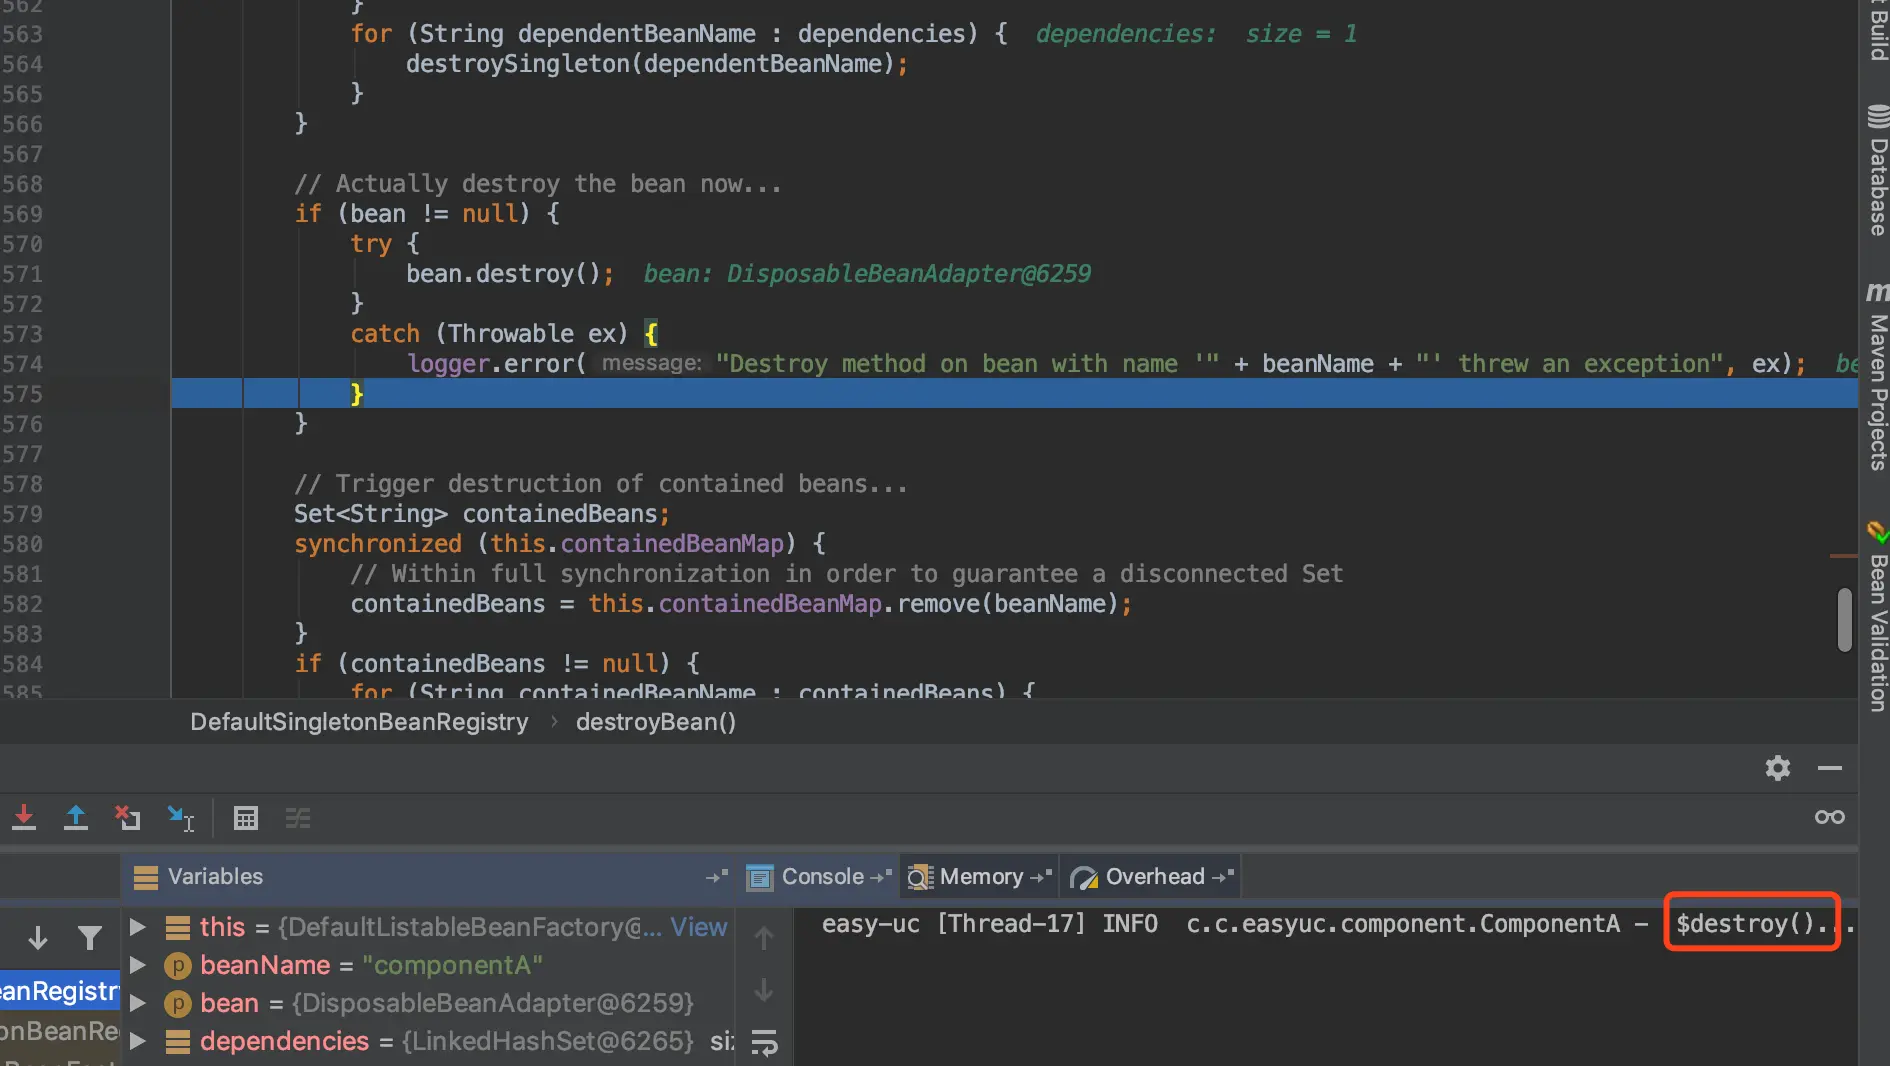Click the pin icon beside Console

click(880, 877)
